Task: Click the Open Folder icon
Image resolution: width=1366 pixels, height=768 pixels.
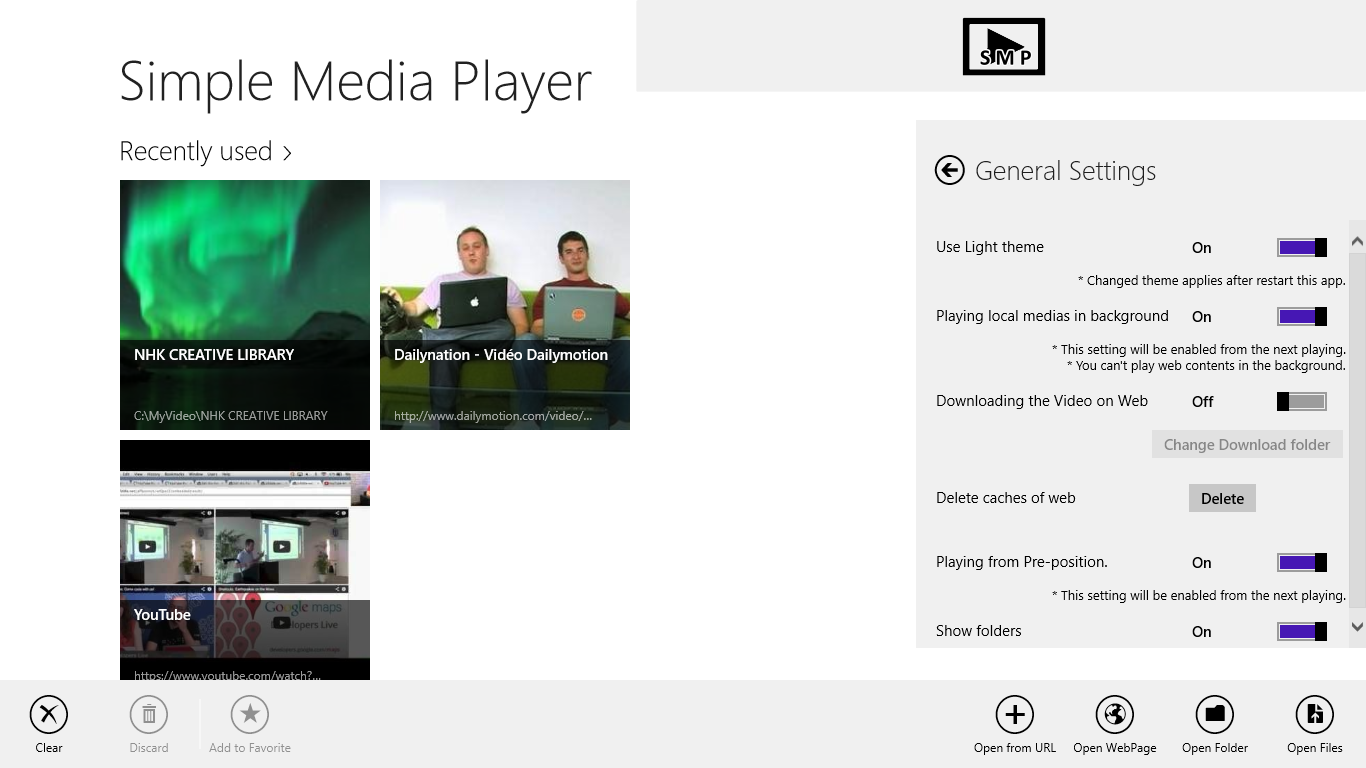Action: [x=1215, y=715]
